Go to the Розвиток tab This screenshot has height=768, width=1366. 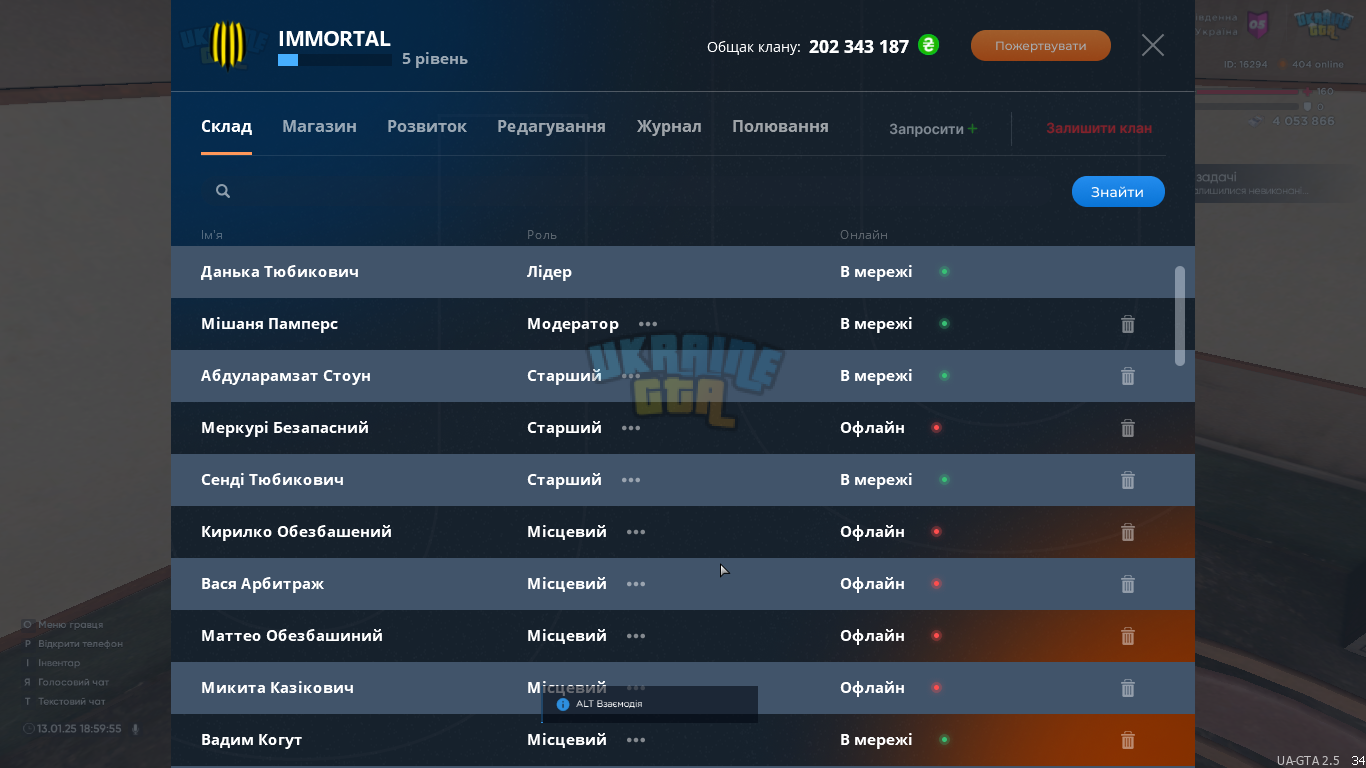point(427,127)
